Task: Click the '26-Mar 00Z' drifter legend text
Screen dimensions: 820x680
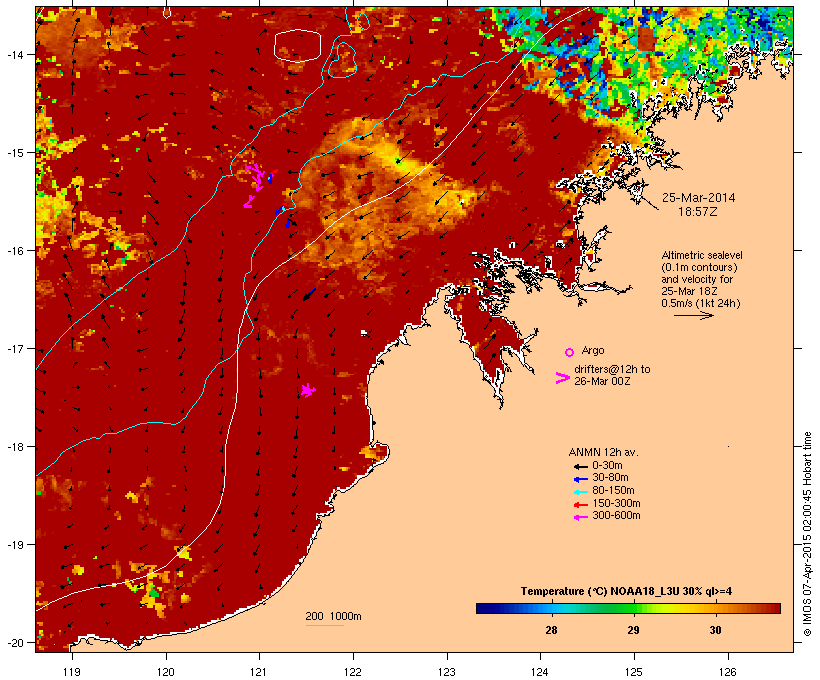Action: tap(602, 381)
